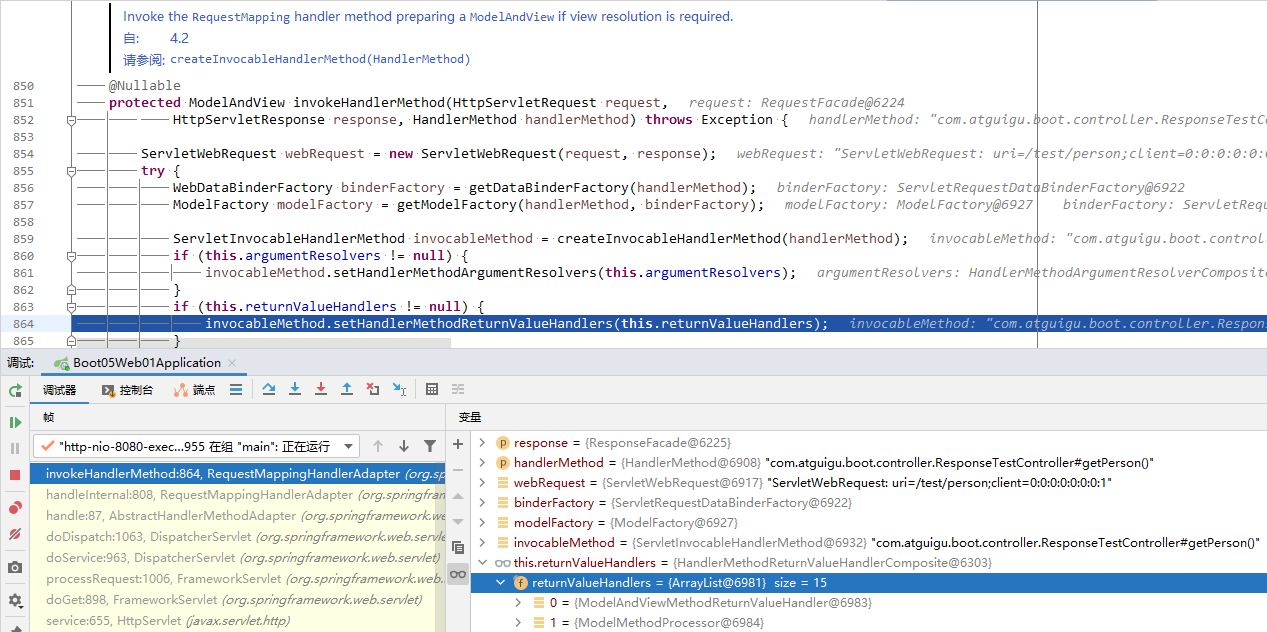Mute all breakpoints

pos(15,535)
